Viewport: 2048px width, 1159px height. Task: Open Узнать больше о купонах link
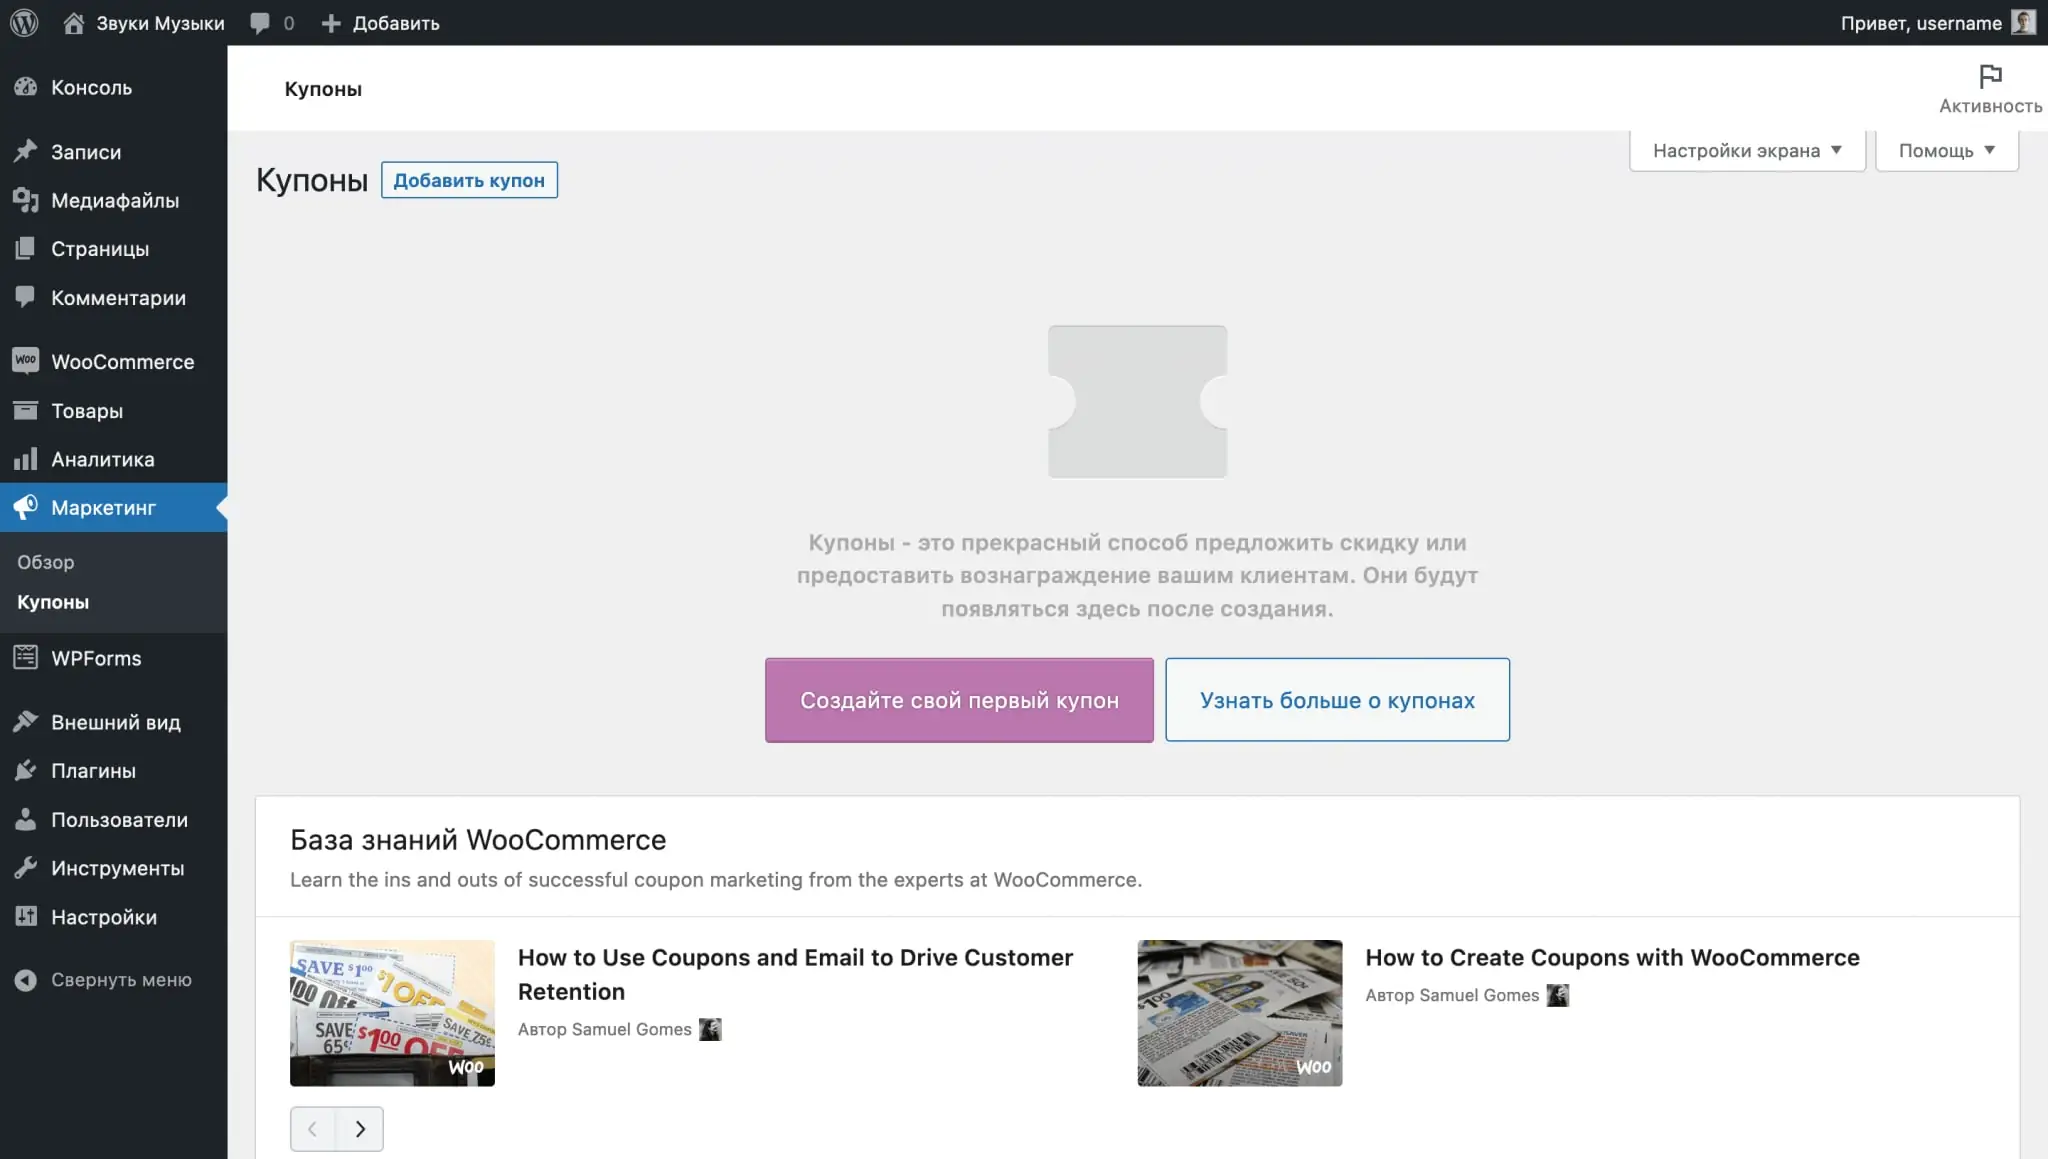pos(1338,699)
